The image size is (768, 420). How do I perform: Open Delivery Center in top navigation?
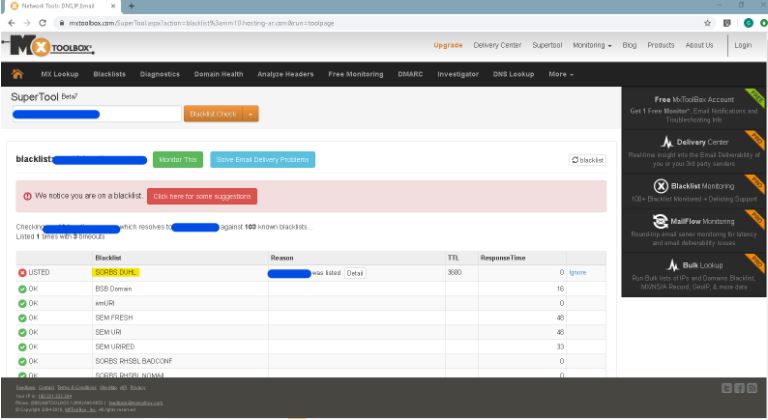(x=497, y=45)
